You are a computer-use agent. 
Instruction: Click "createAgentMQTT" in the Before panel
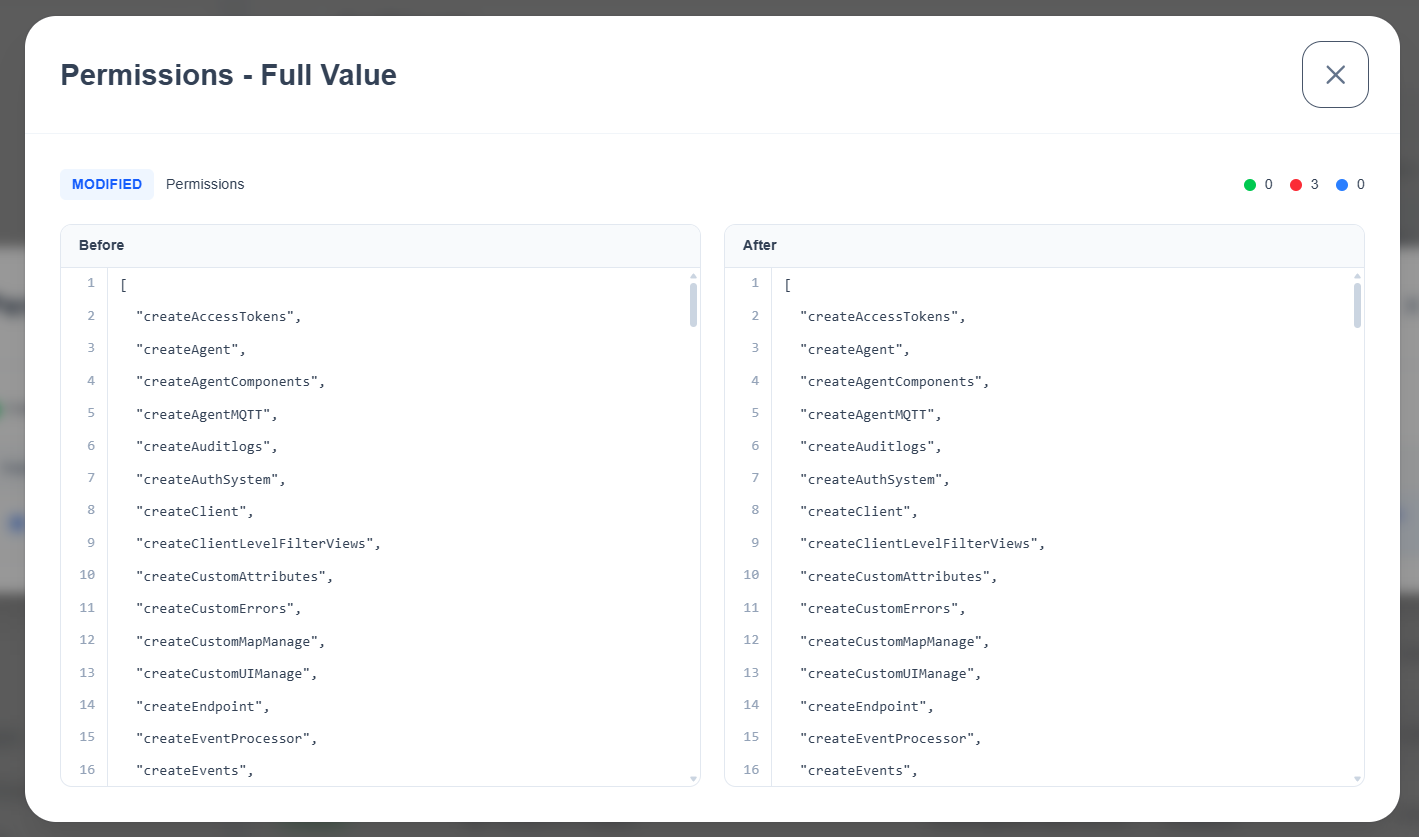pyautogui.click(x=206, y=414)
